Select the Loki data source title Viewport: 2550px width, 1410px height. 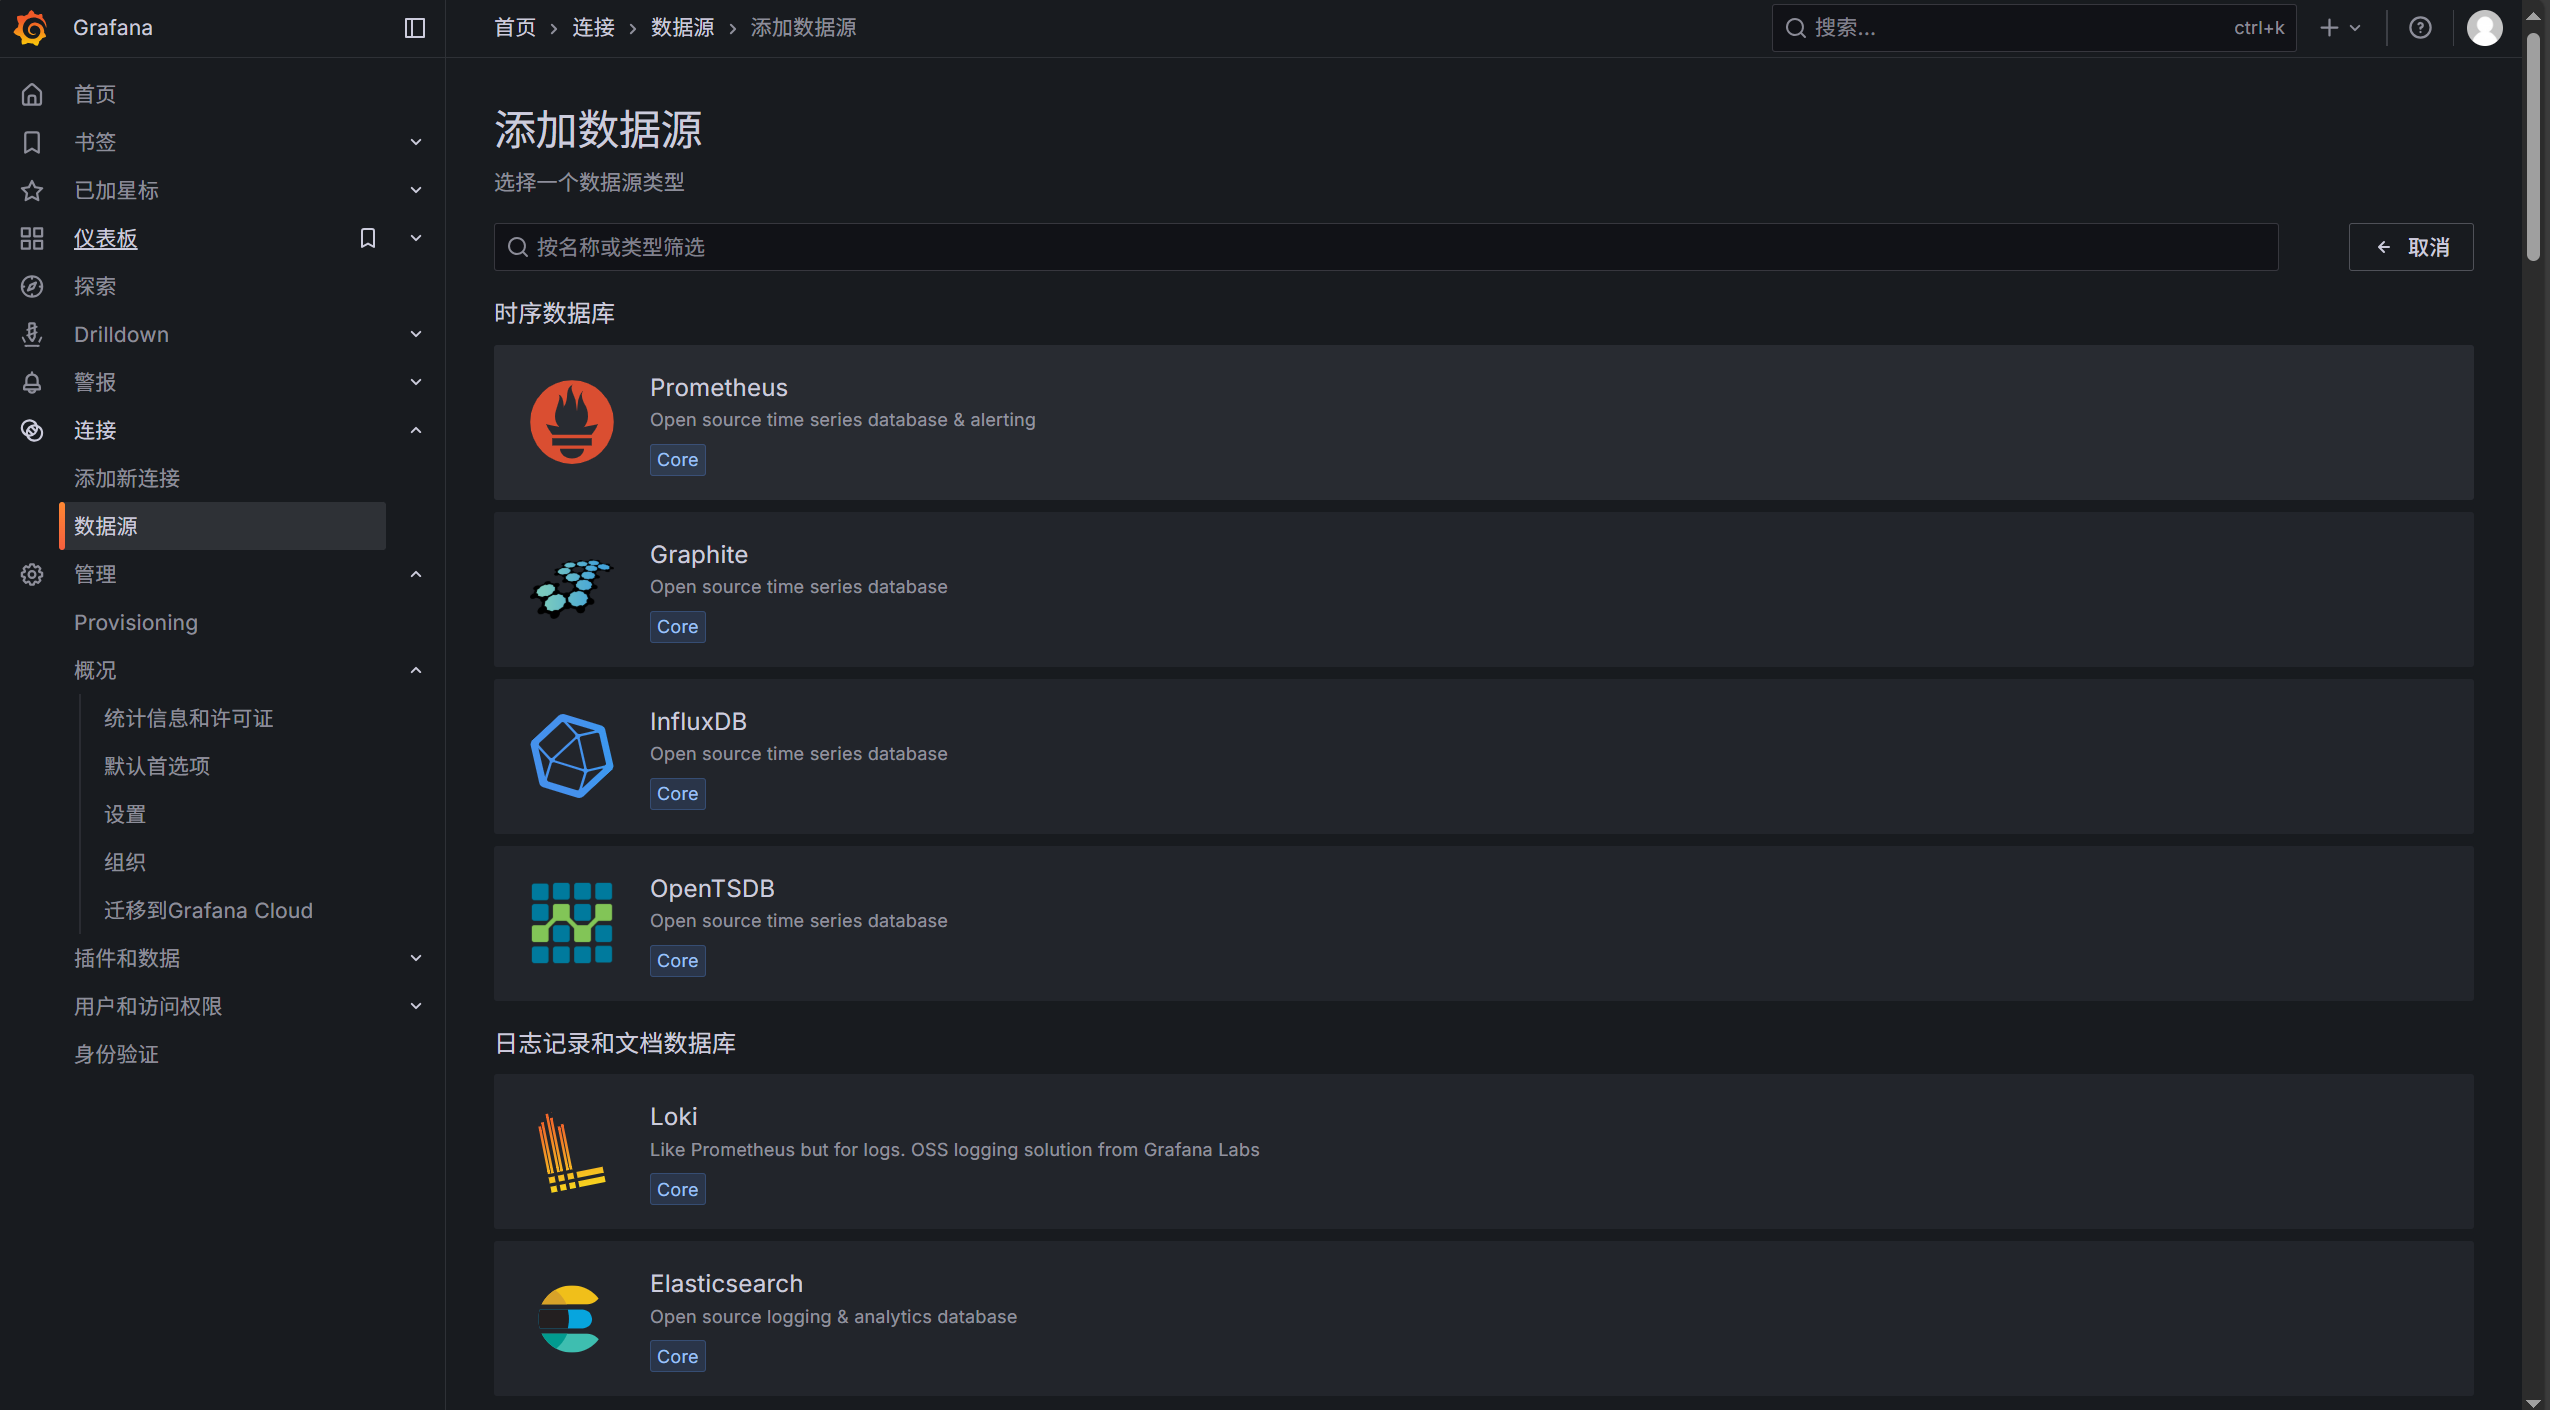click(x=673, y=1117)
